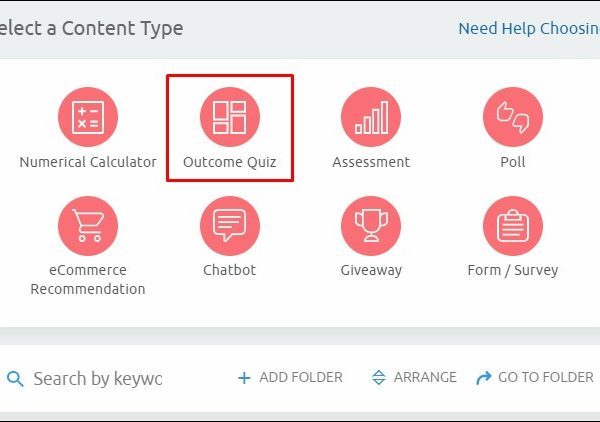Screen dimensions: 600x422
Task: Choose the Outcome Quiz grid icon
Action: (230, 116)
